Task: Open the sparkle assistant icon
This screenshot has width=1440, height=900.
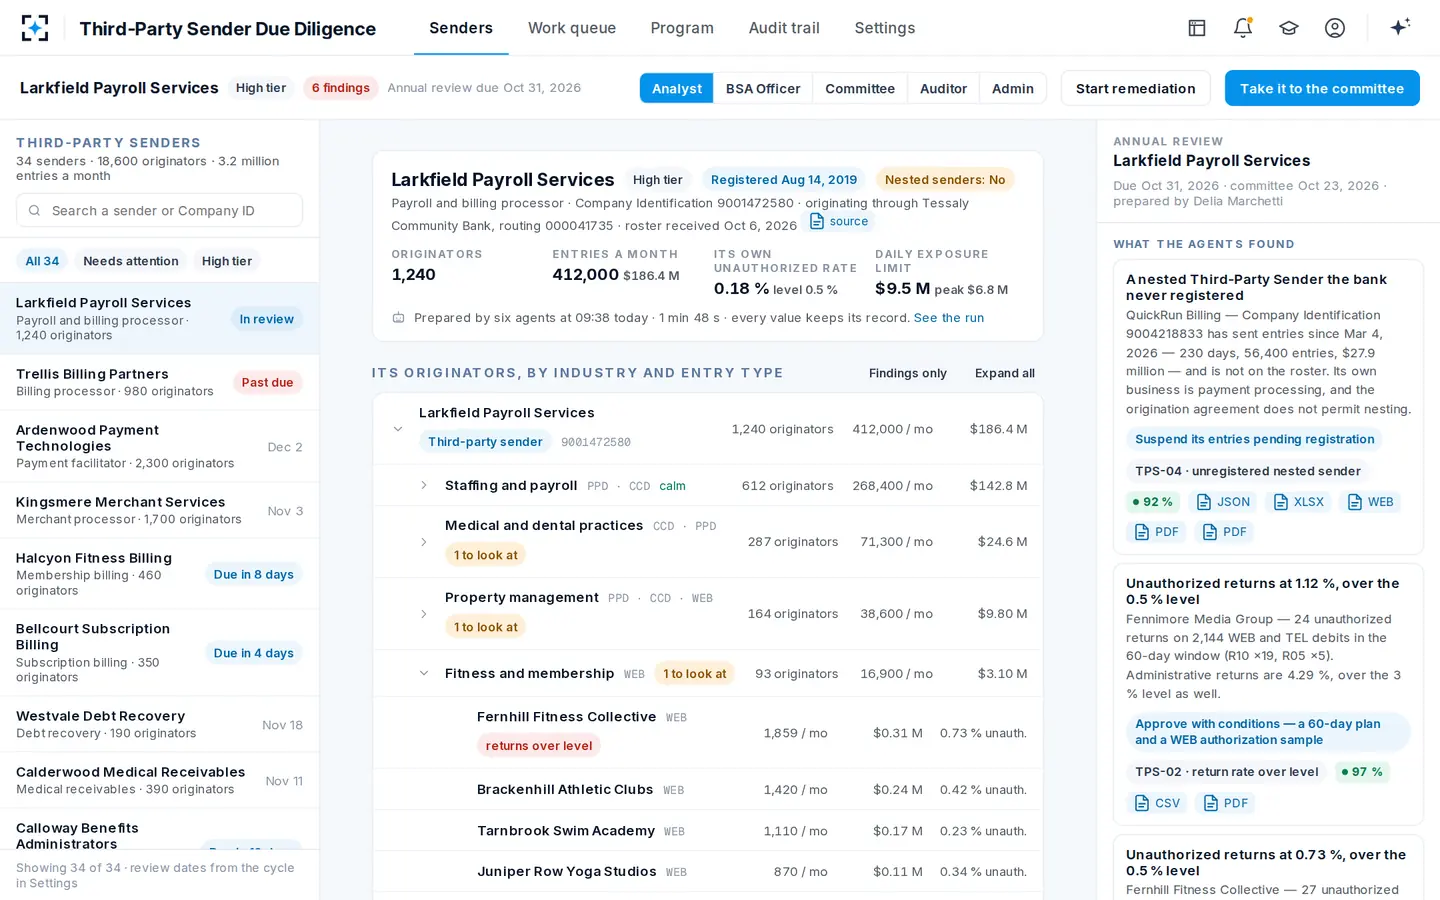Action: click(1400, 27)
